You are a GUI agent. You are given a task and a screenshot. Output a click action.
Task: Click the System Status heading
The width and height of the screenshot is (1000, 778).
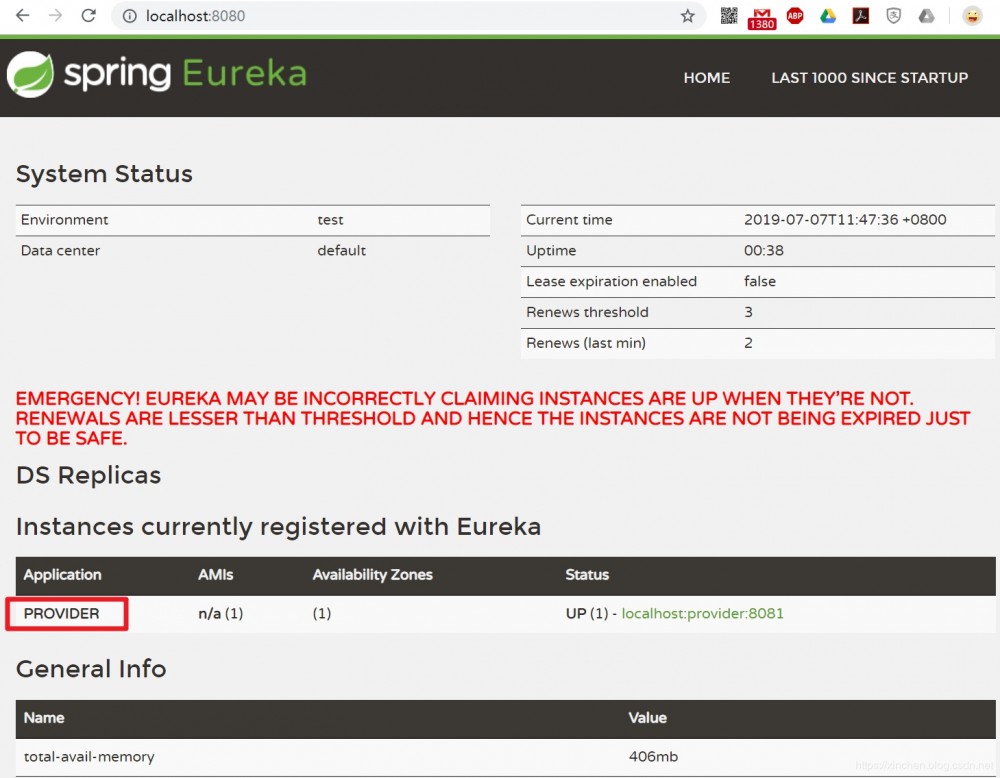[x=104, y=174]
